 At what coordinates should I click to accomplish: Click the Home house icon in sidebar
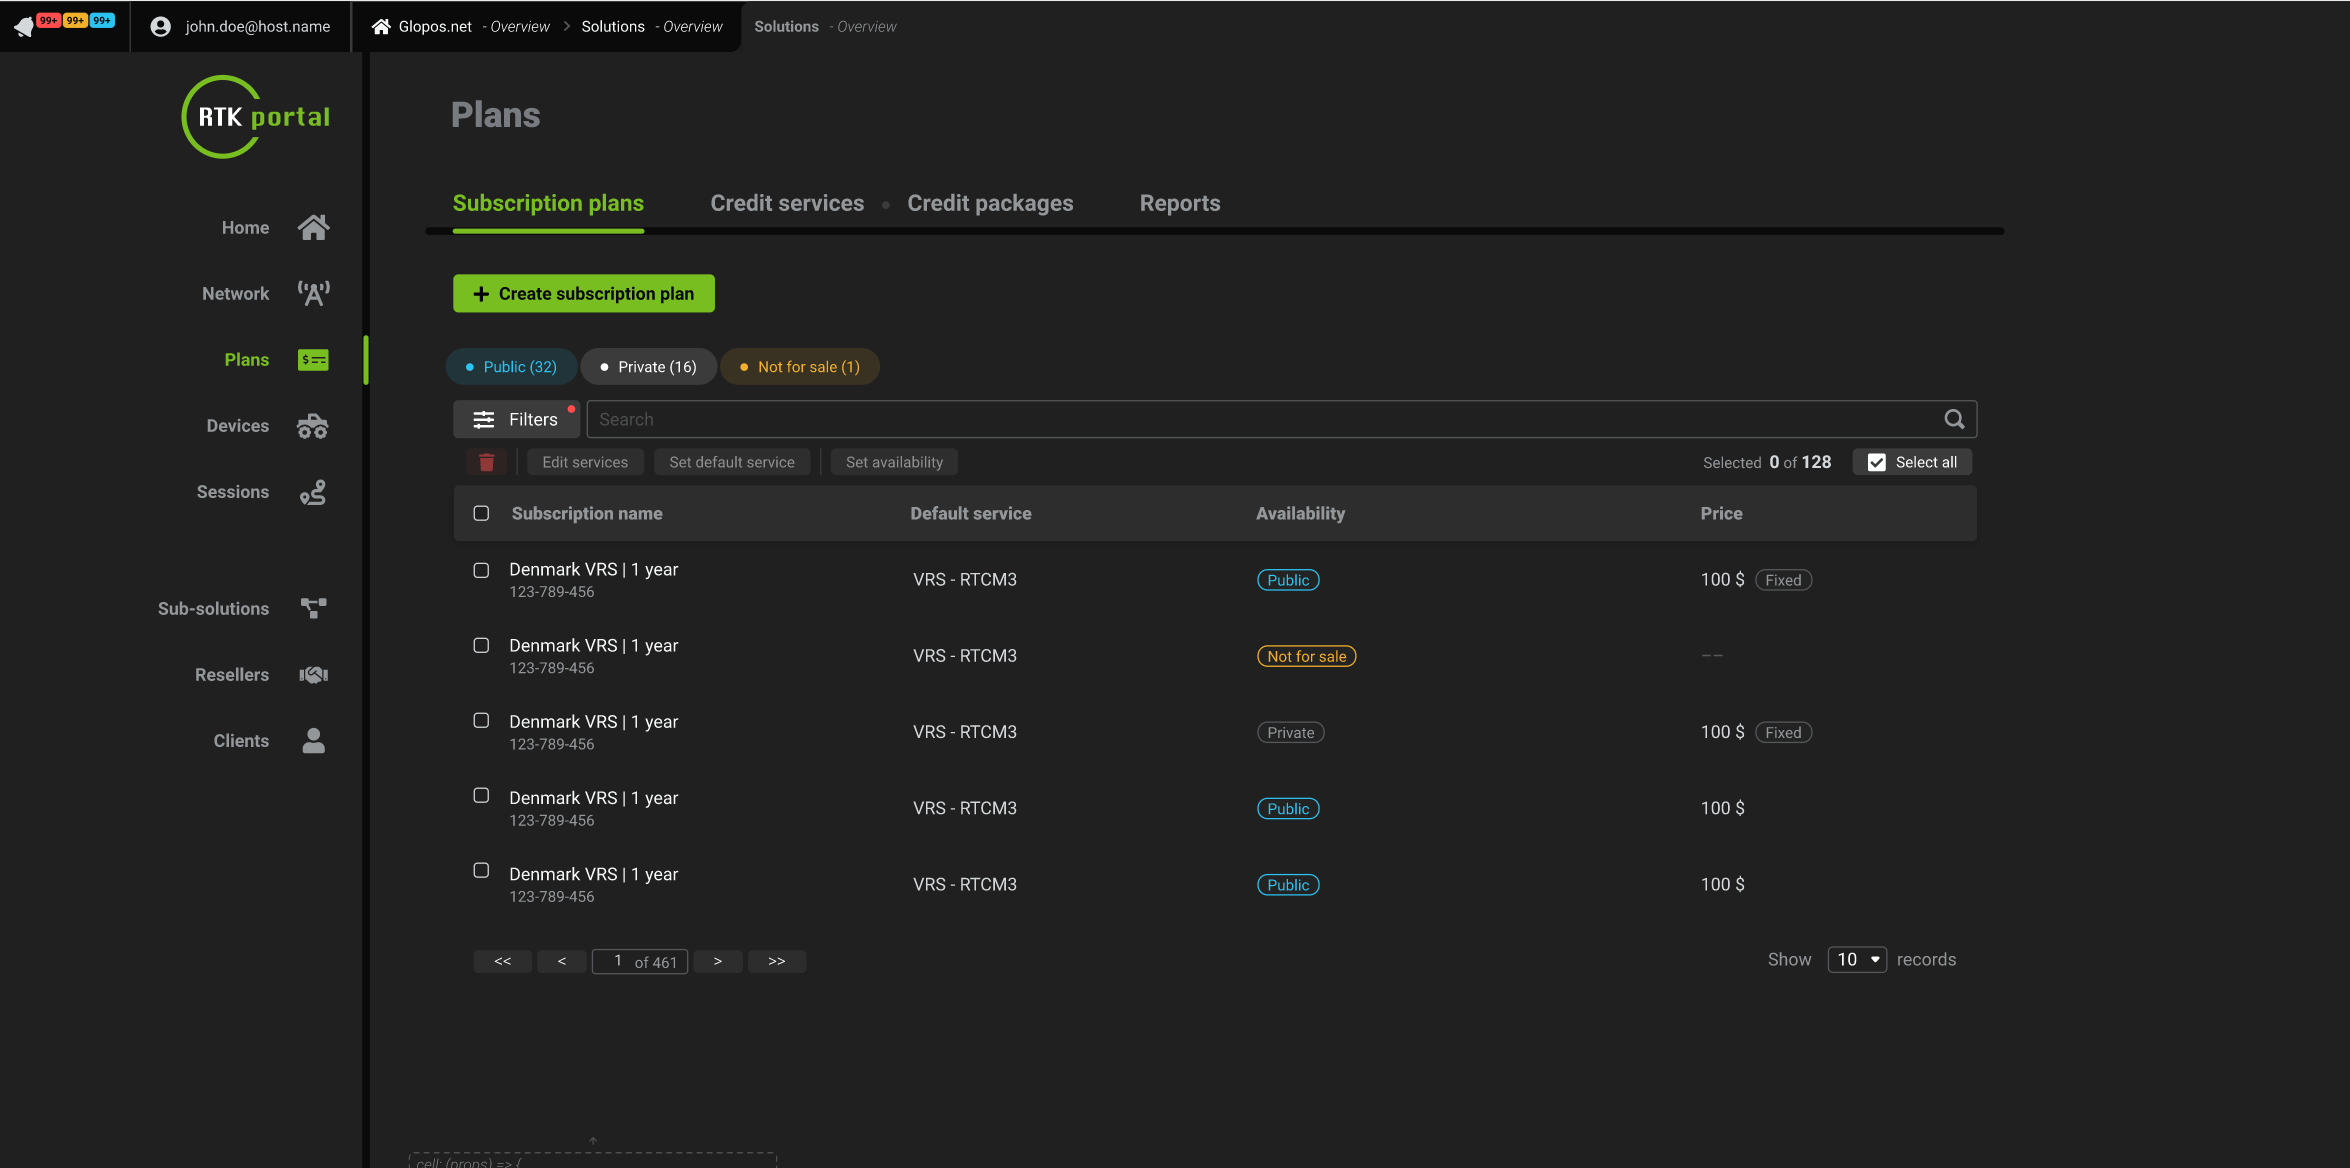pos(313,228)
